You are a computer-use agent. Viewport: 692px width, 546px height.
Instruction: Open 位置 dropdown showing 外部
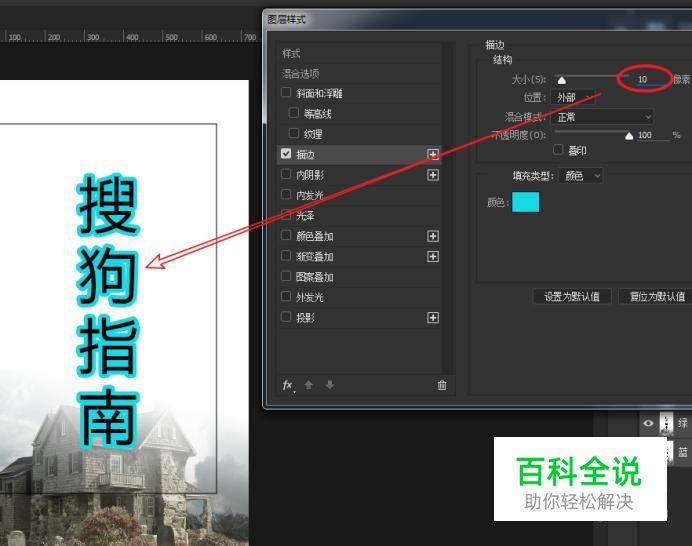(573, 97)
